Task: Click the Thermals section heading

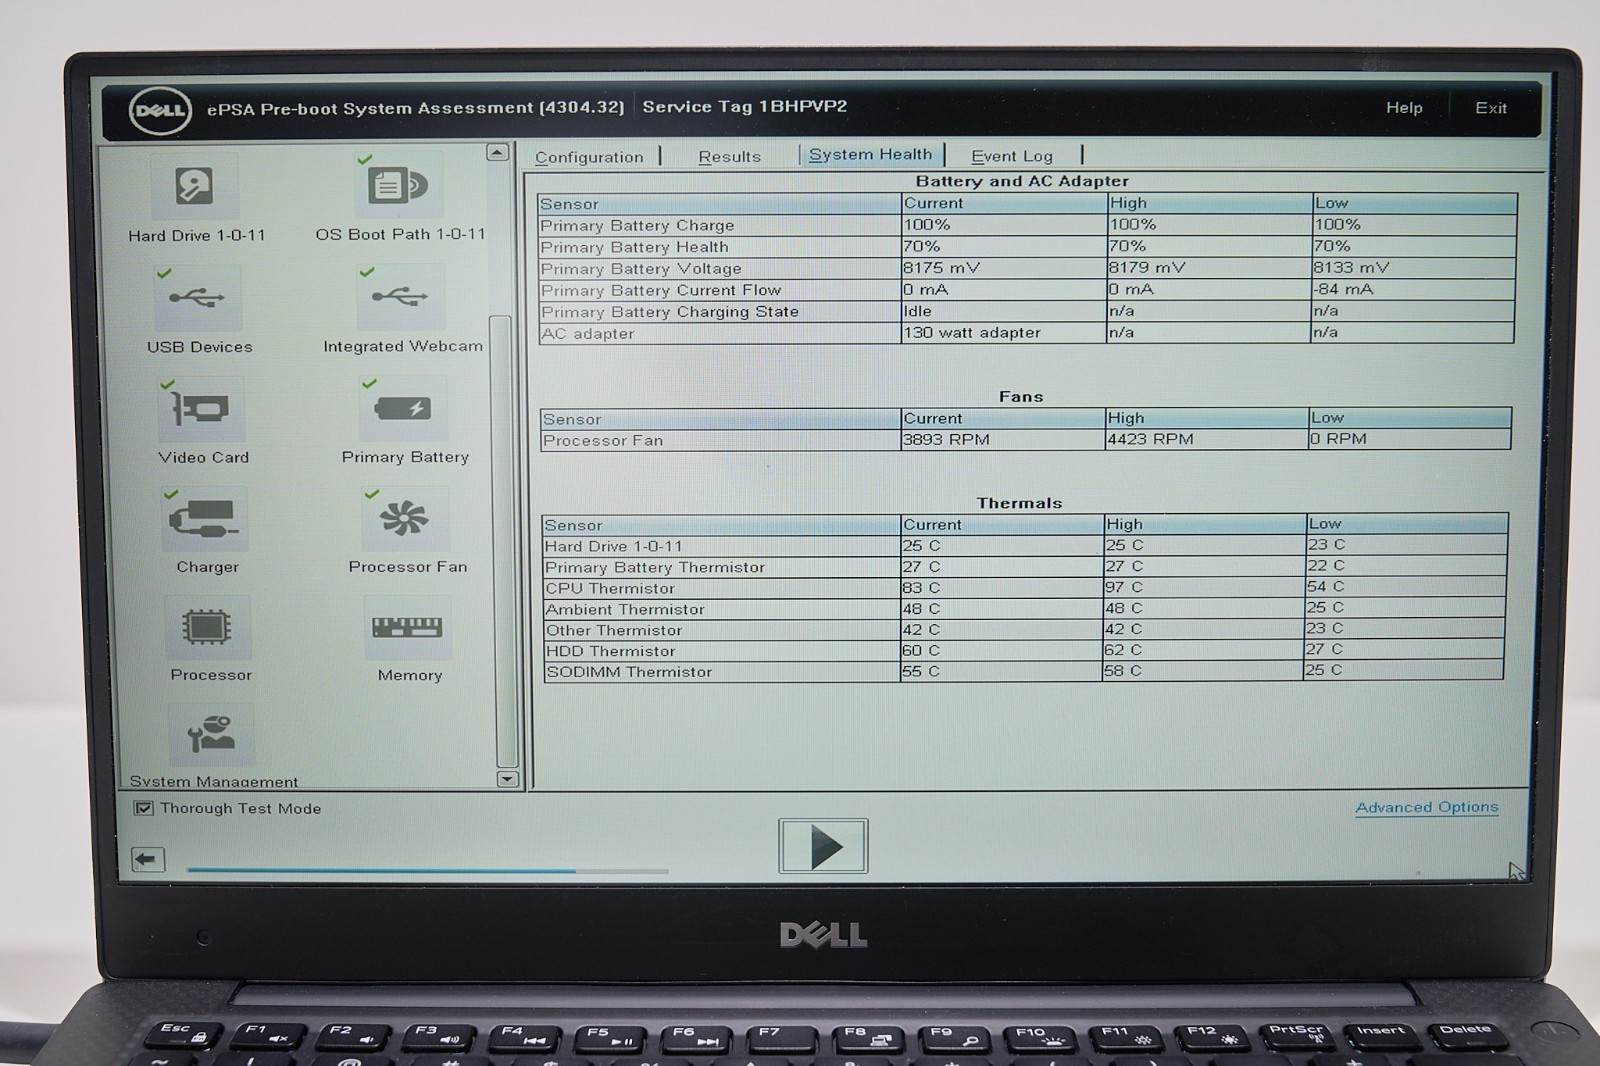Action: point(1019,503)
